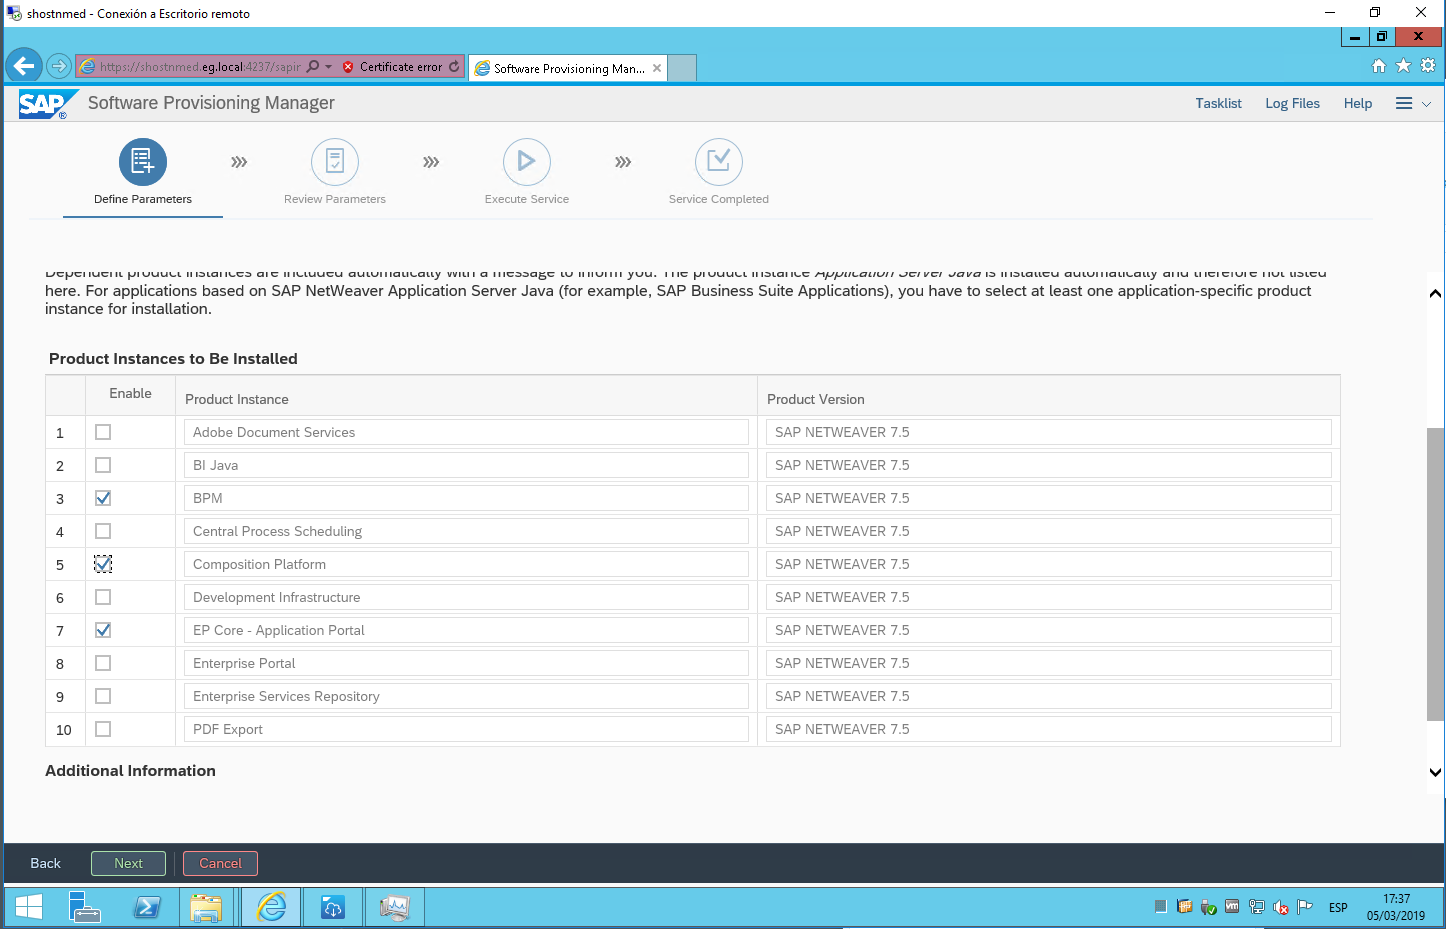The height and width of the screenshot is (929, 1446).
Task: Close the Software Provisioning Manager tab
Action: (x=657, y=68)
